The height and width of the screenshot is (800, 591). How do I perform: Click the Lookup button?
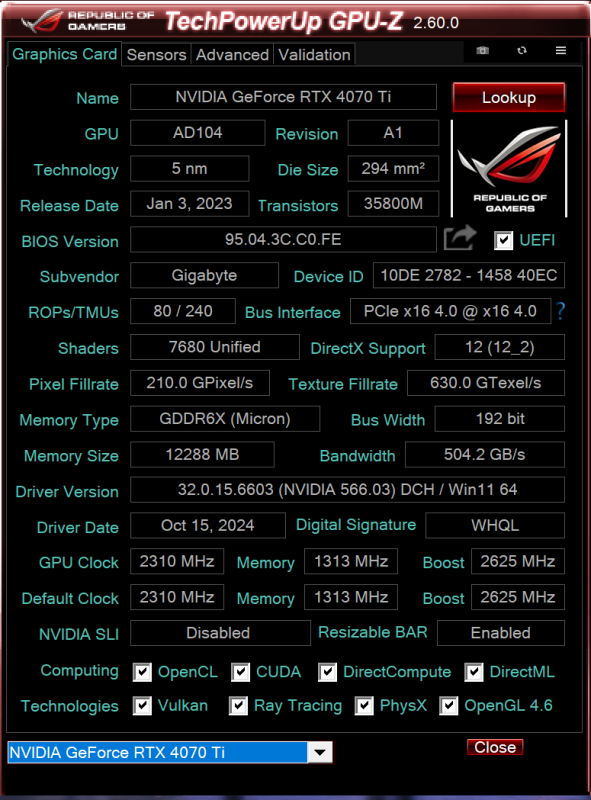(509, 97)
